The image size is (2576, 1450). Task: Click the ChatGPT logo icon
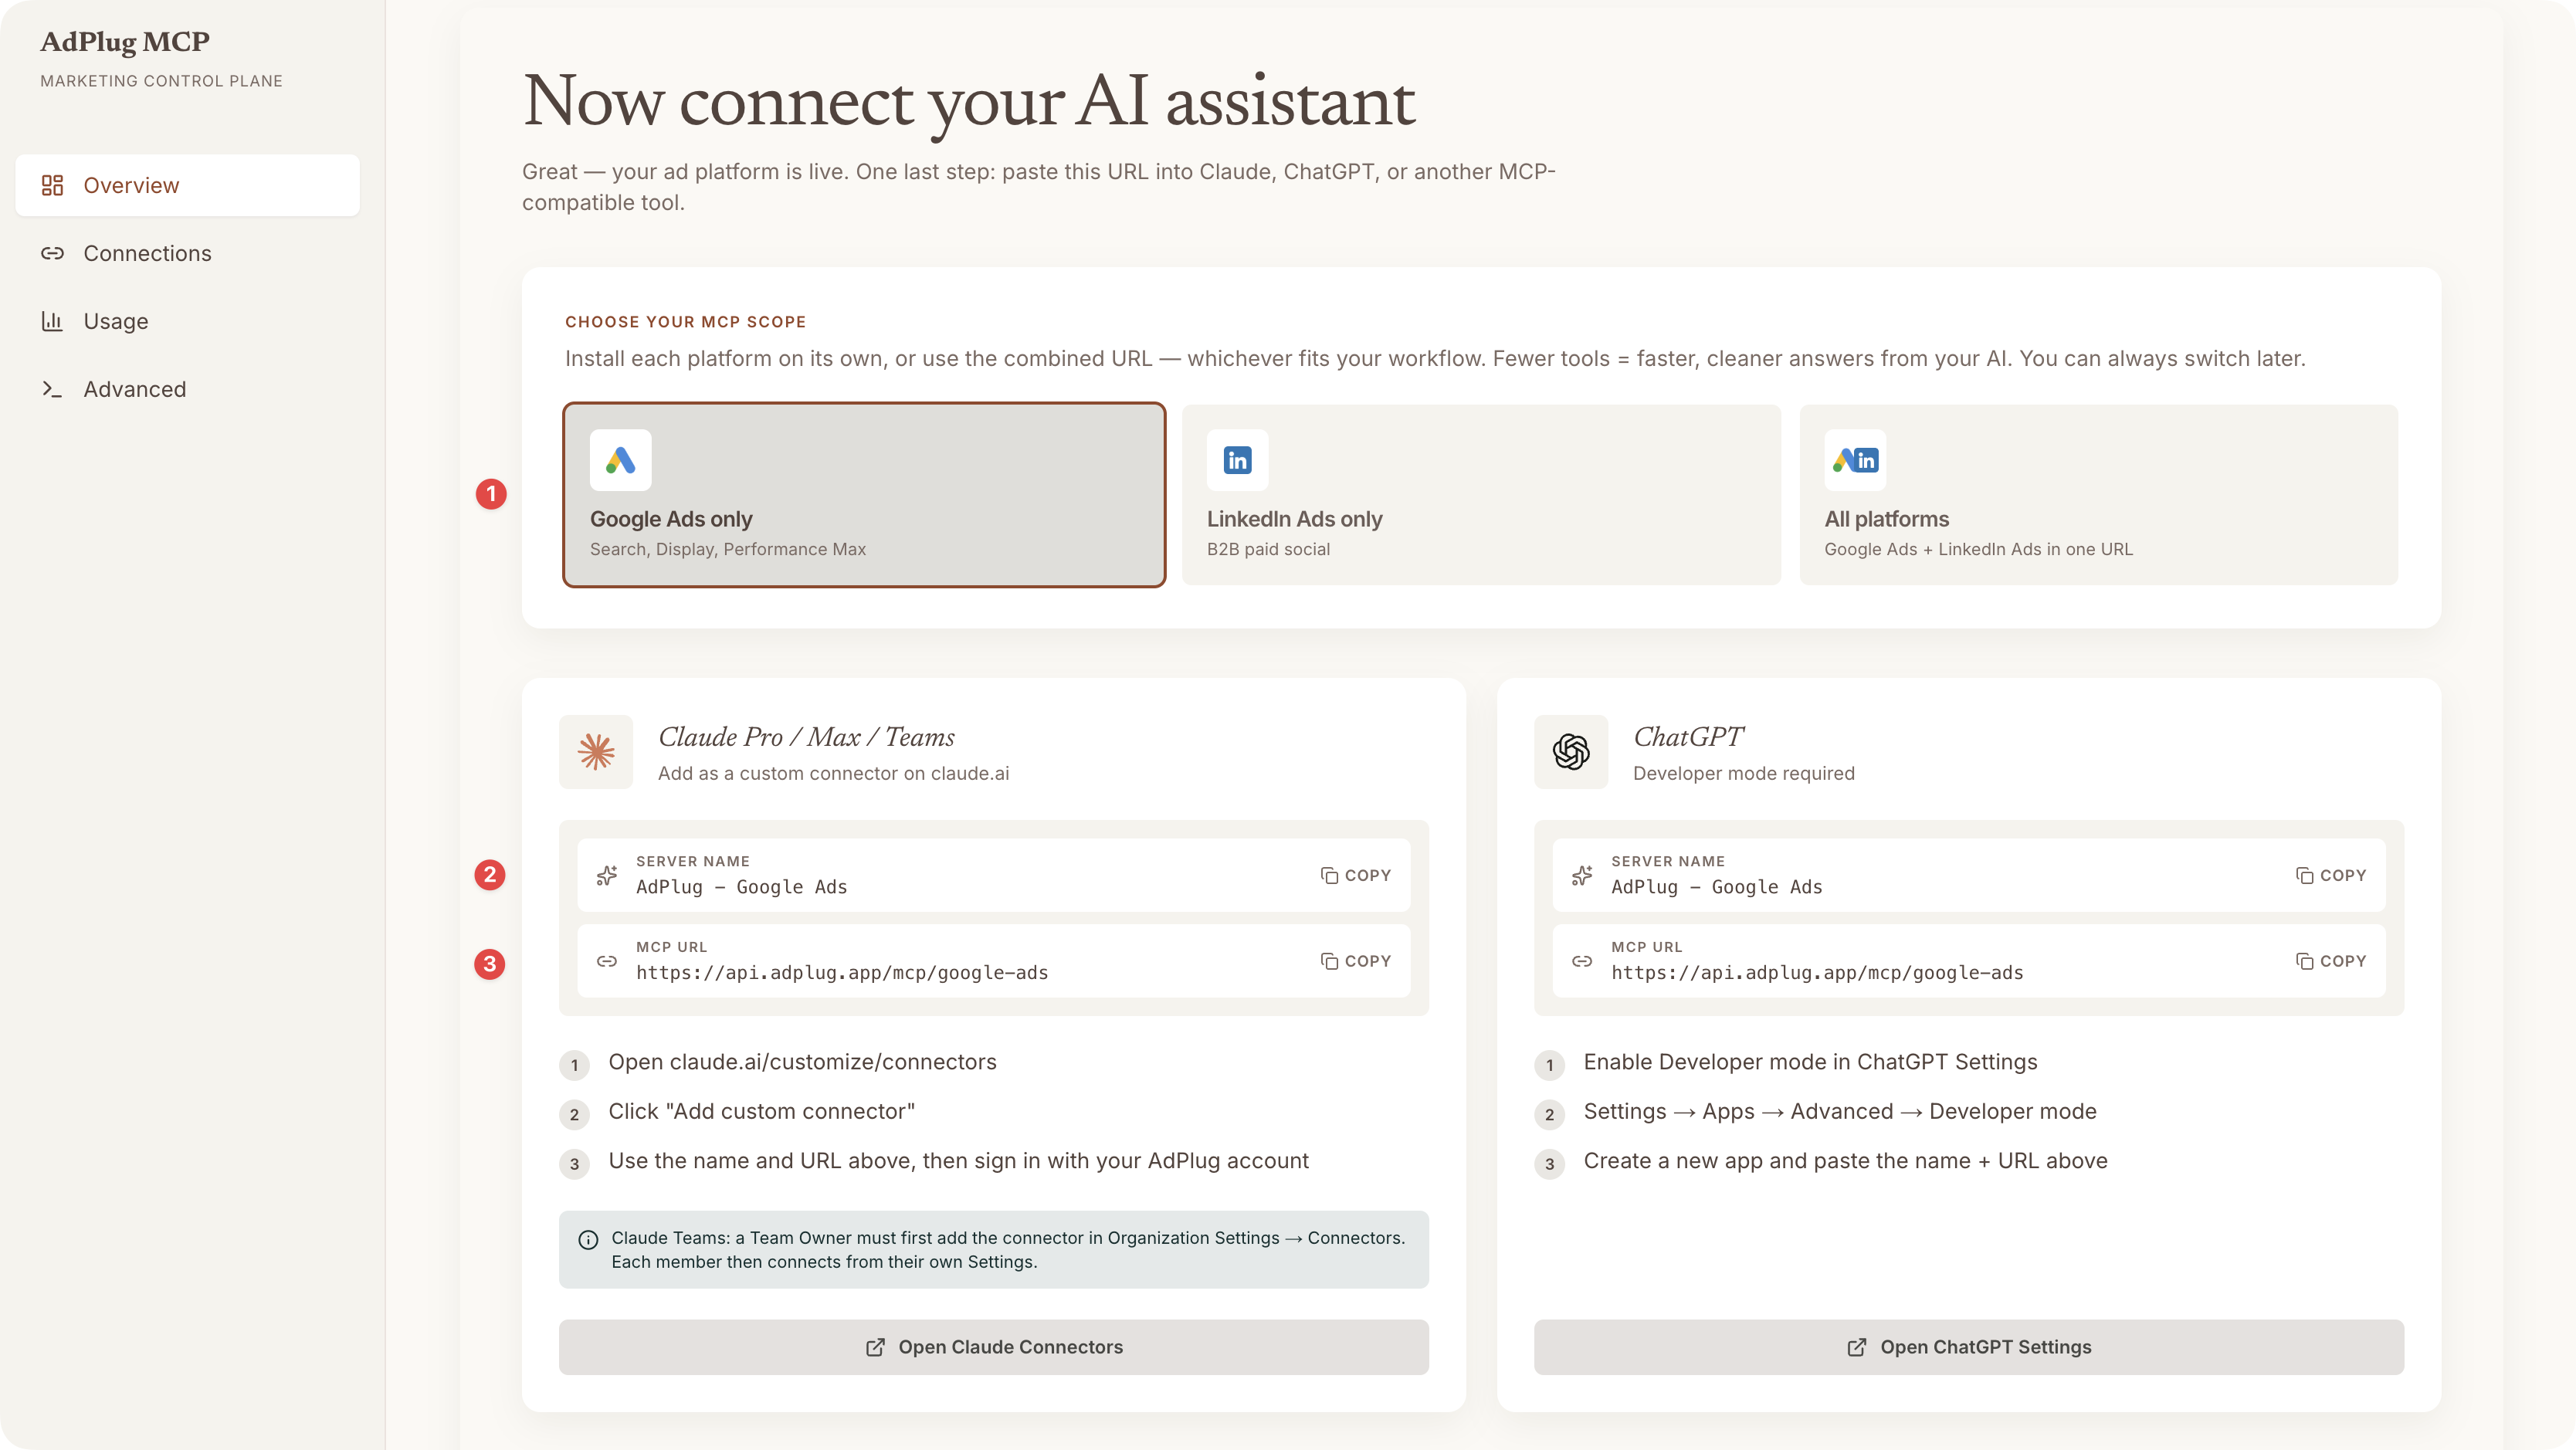click(x=1571, y=752)
